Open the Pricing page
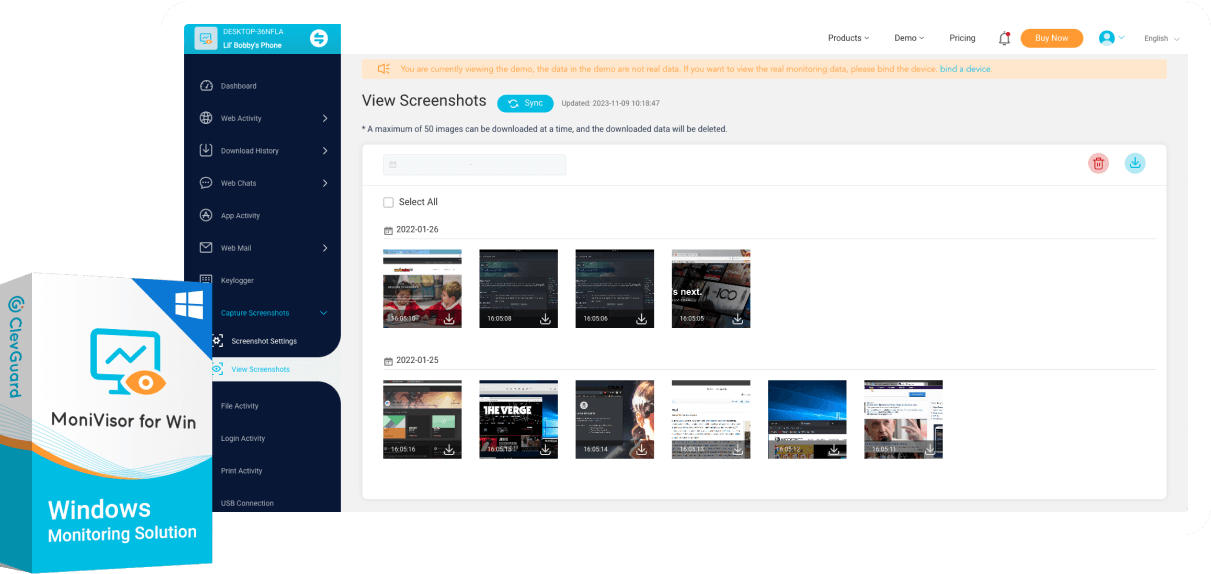This screenshot has height=574, width=1211. (962, 38)
